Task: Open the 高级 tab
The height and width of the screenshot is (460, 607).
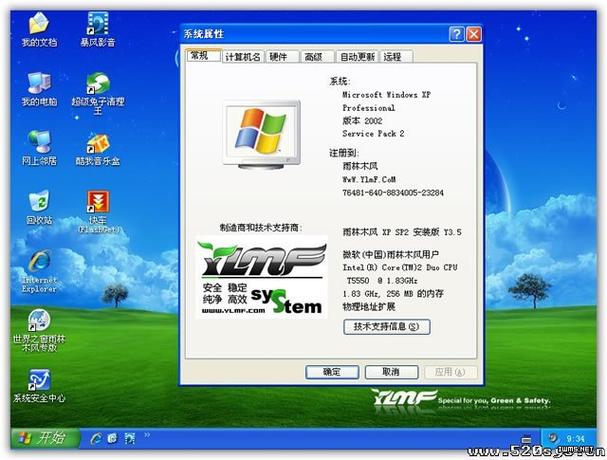Action: point(313,57)
